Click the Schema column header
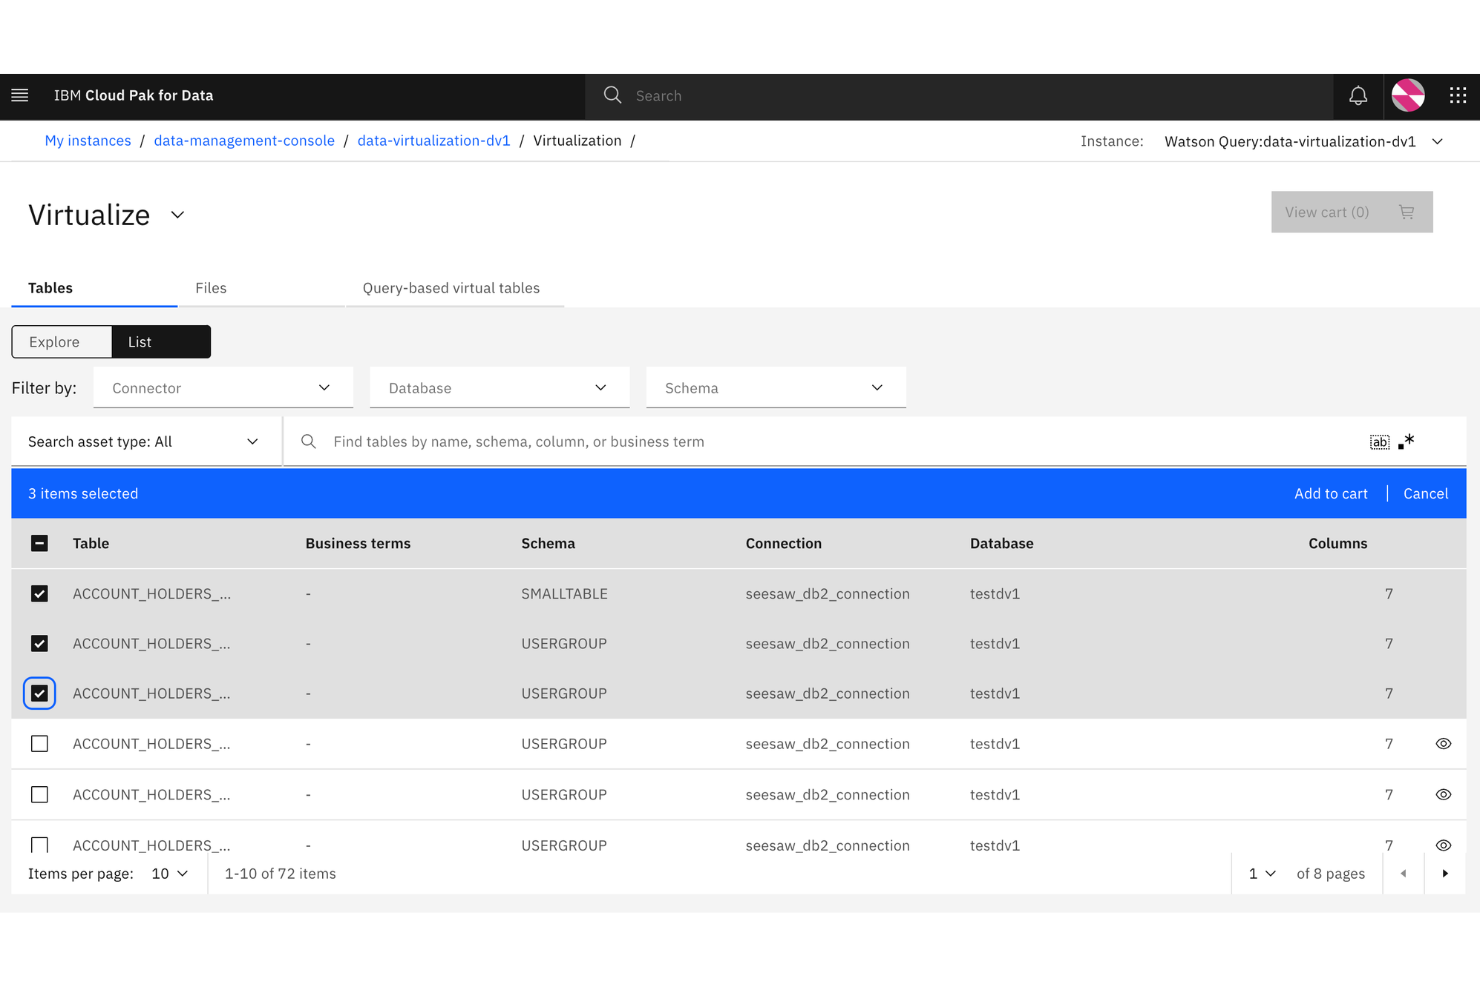 click(548, 544)
